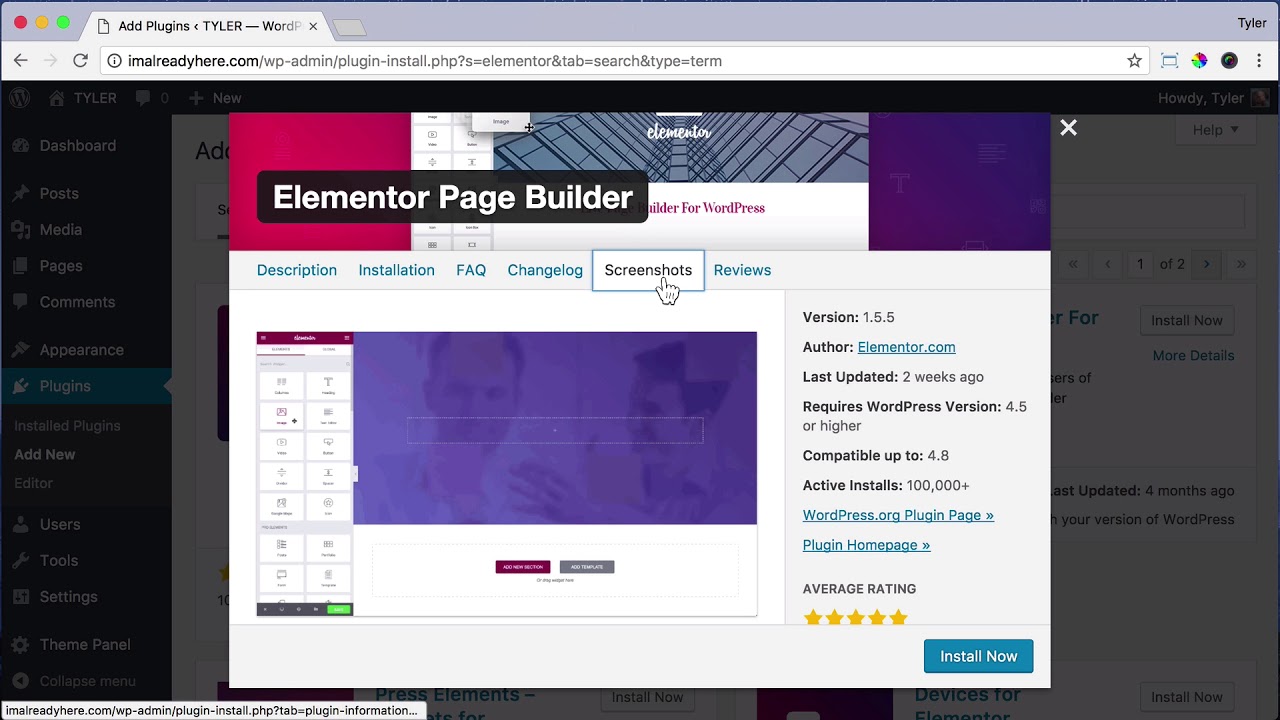Open Users in sidebar
Image resolution: width=1280 pixels, height=720 pixels.
(x=60, y=524)
